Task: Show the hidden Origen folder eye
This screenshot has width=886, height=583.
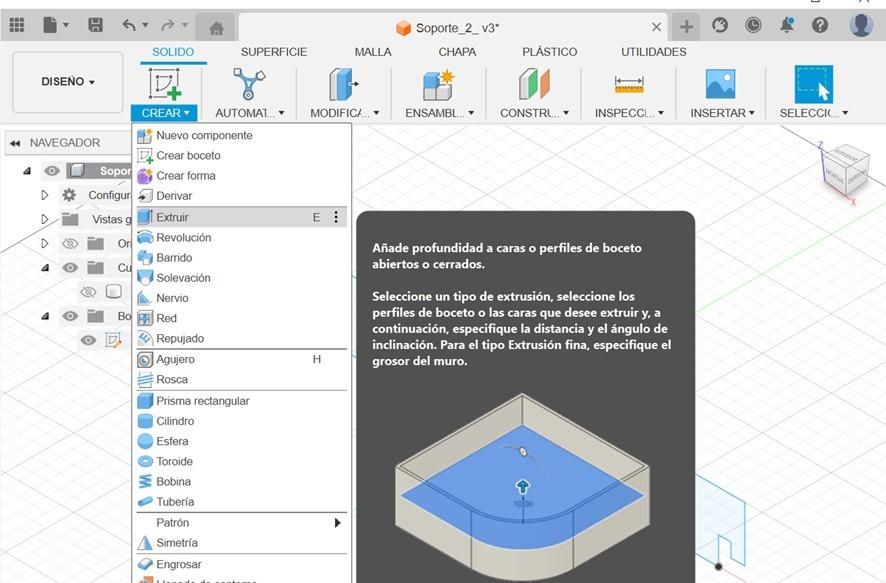Action: (70, 243)
